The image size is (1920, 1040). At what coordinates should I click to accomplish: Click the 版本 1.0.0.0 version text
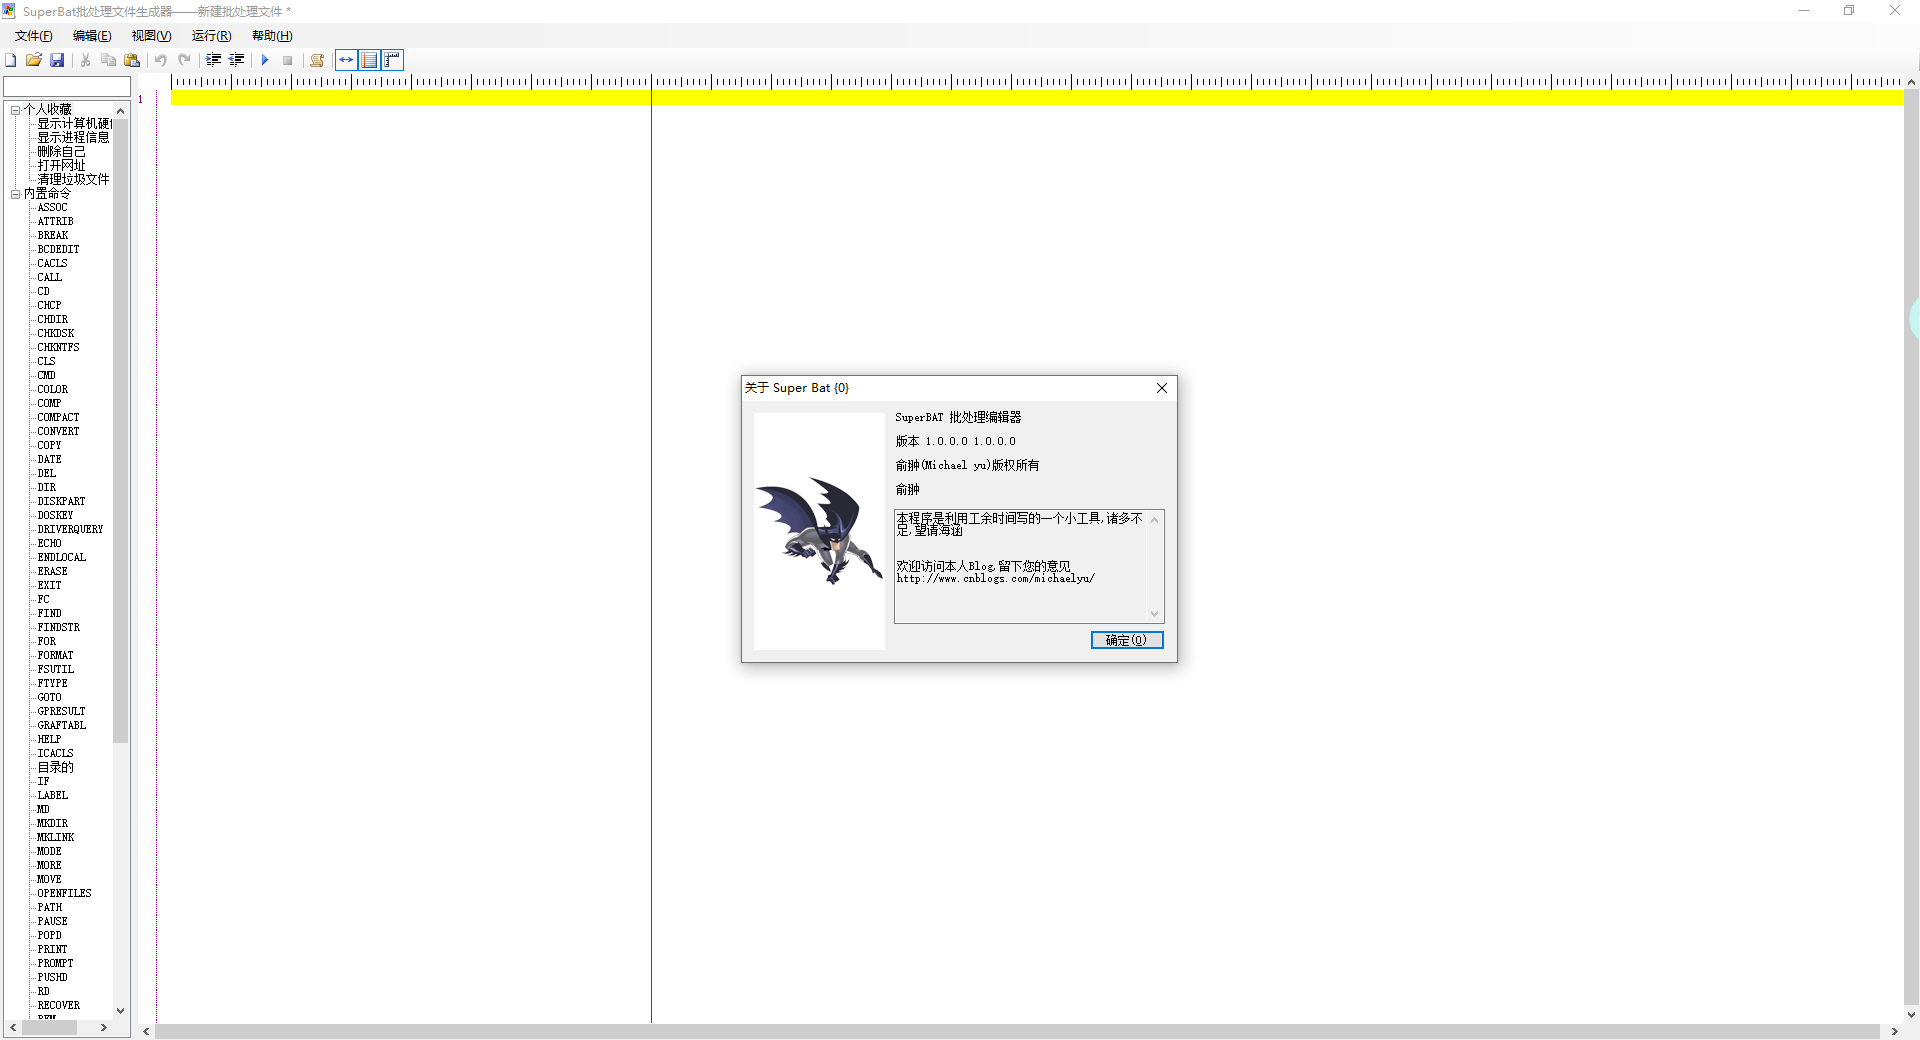coord(955,441)
